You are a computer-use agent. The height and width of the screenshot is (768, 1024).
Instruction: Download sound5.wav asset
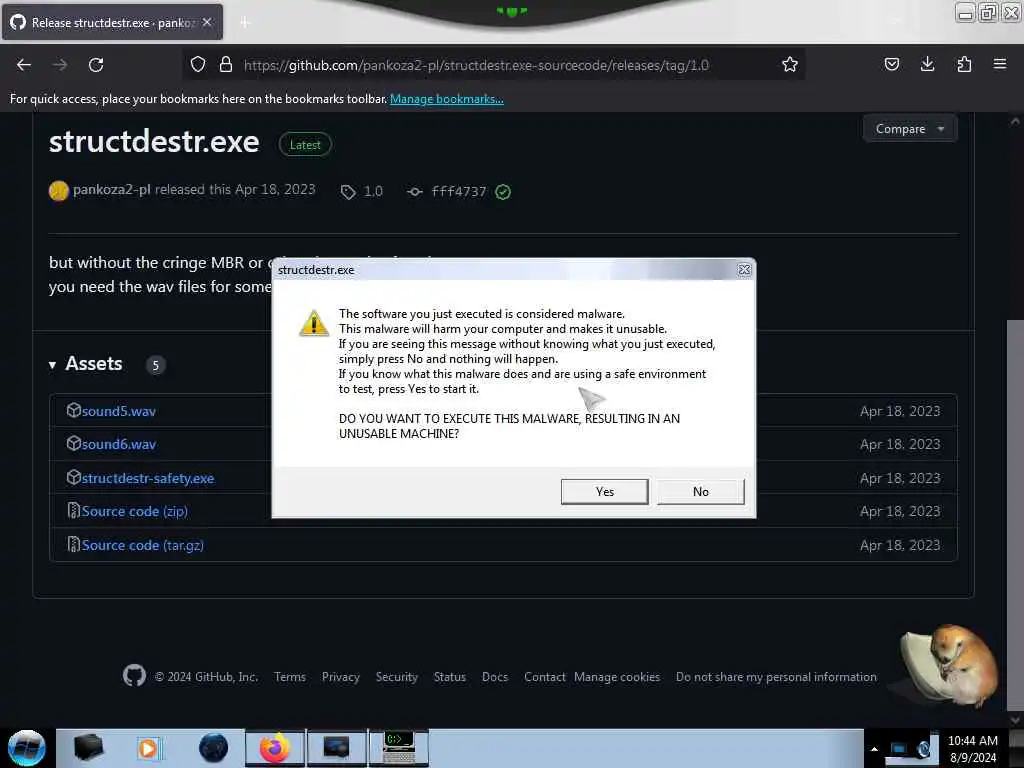point(118,411)
